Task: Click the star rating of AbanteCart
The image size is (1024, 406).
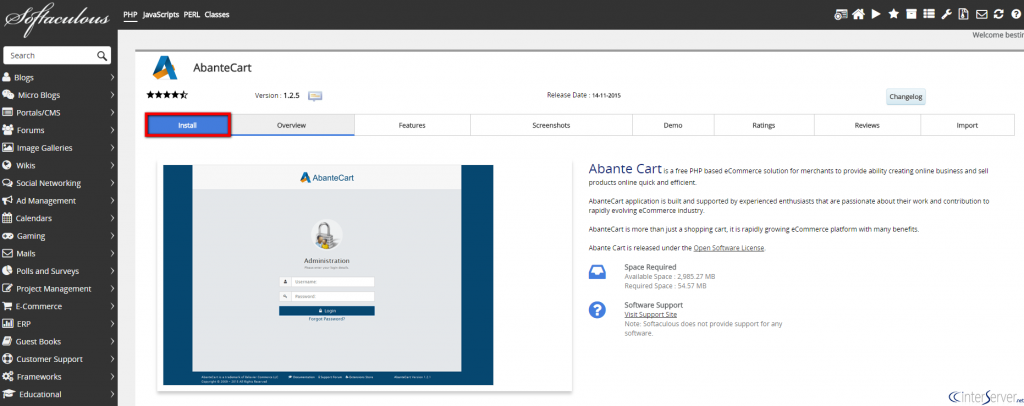Action: click(x=167, y=95)
